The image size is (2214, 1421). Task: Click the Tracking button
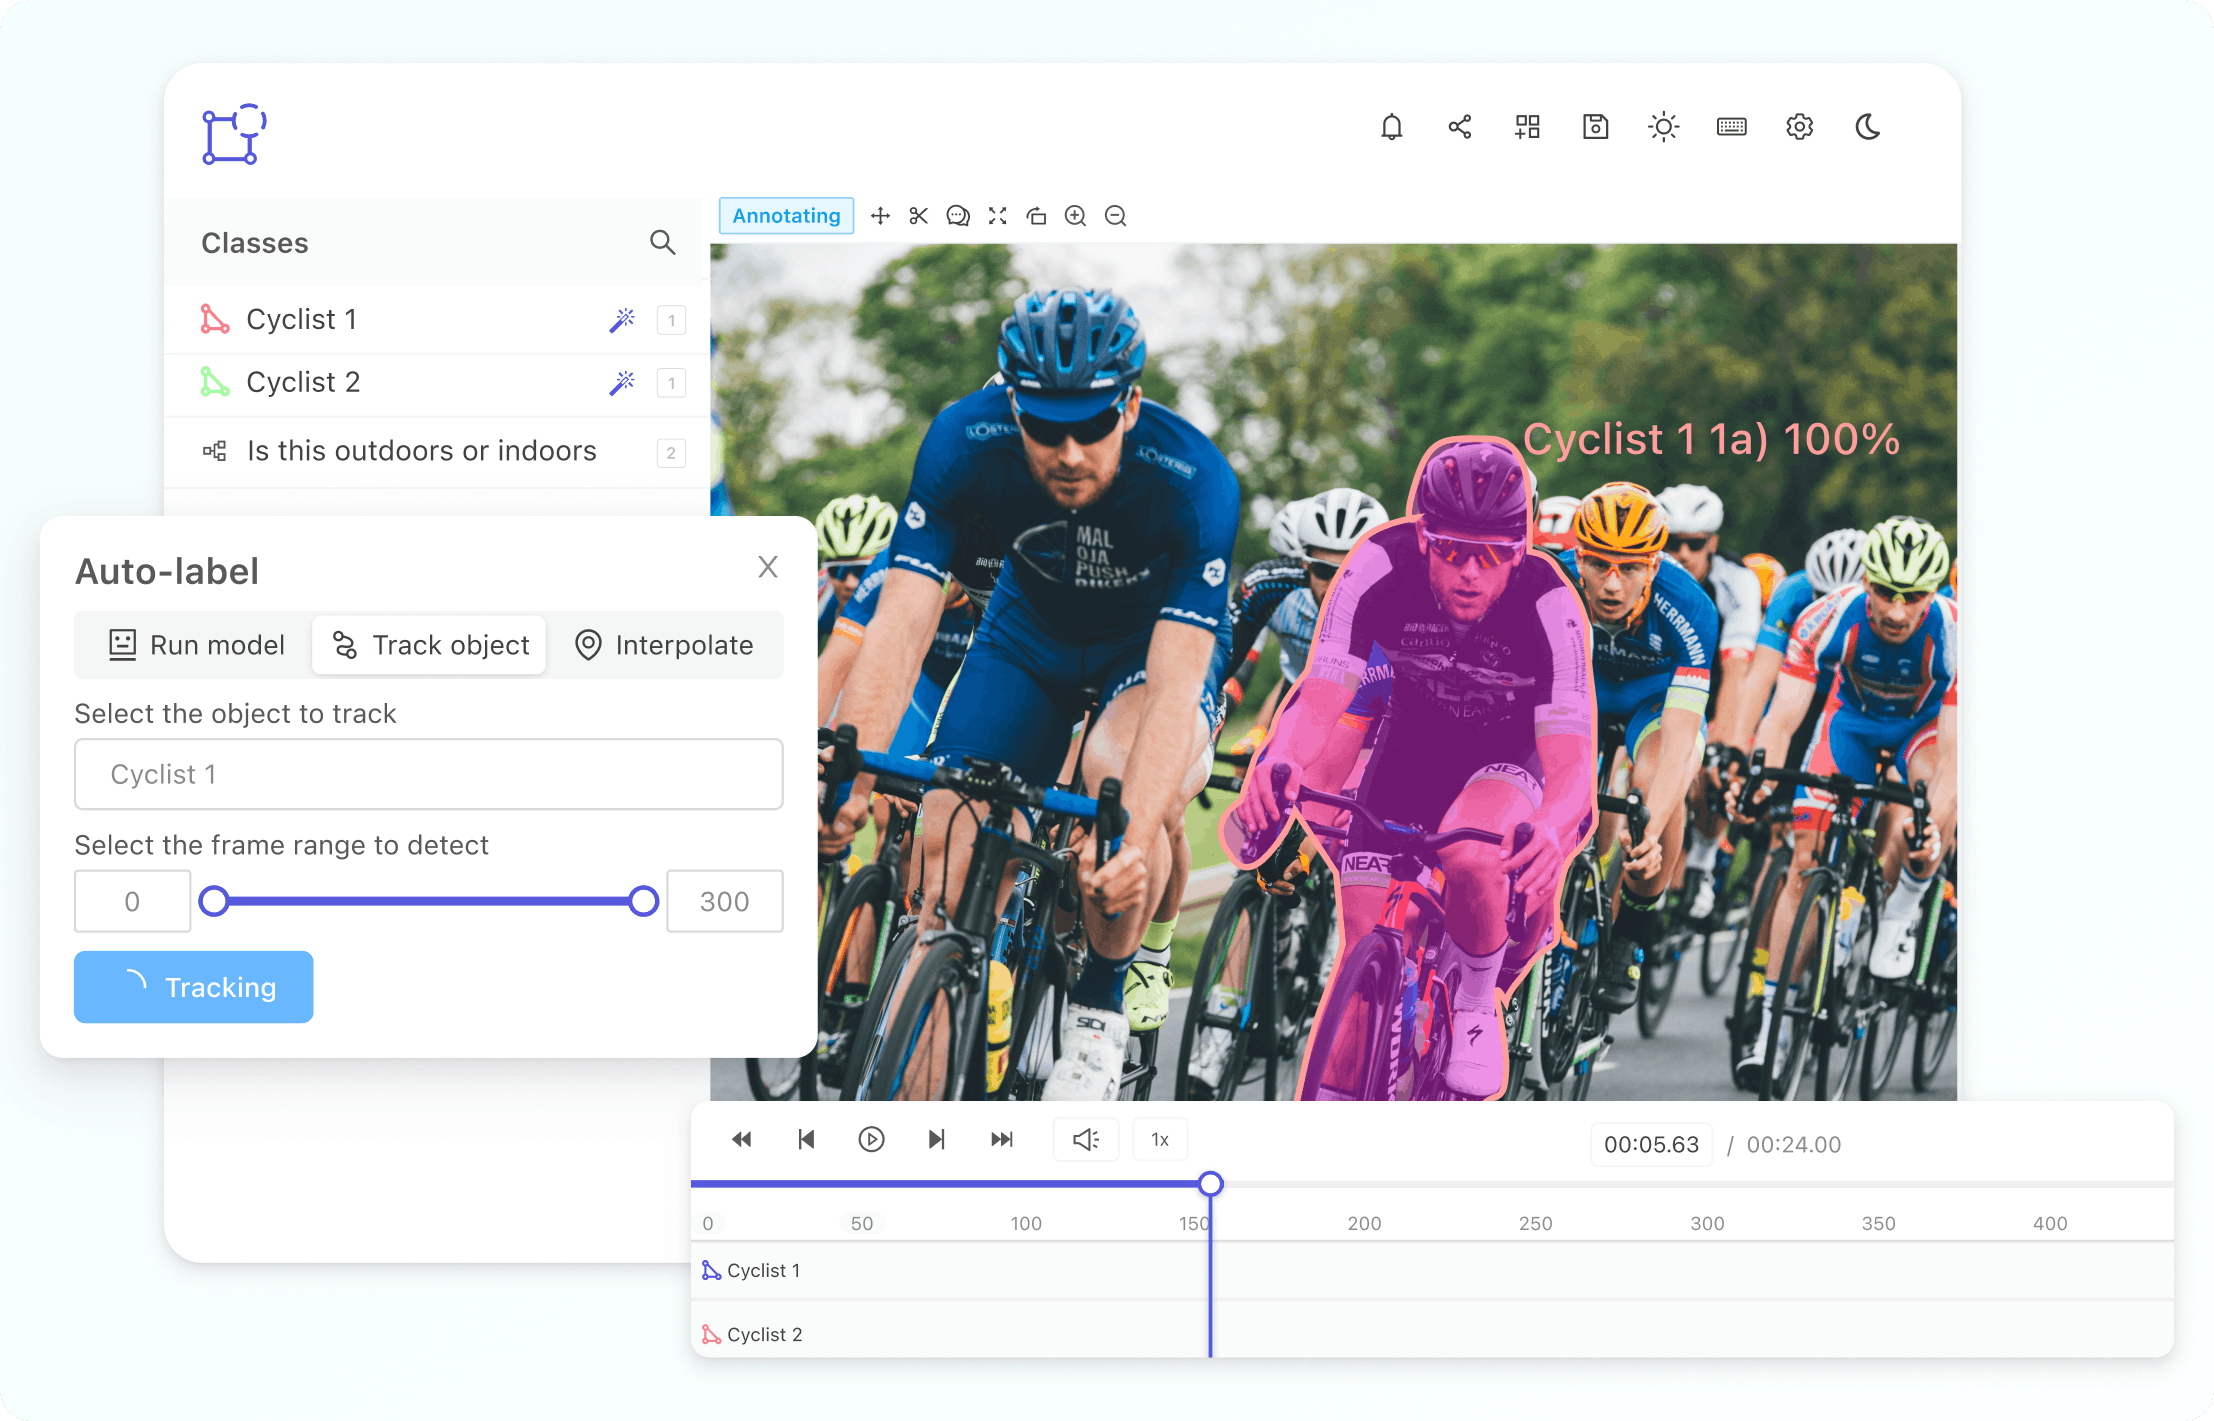click(194, 987)
